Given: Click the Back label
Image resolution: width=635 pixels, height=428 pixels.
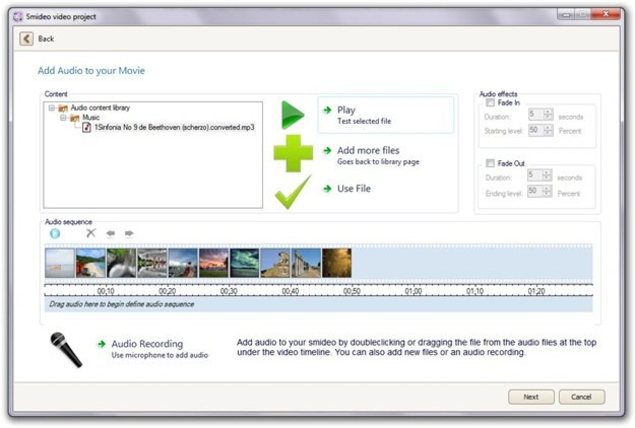Looking at the screenshot, I should pos(46,39).
